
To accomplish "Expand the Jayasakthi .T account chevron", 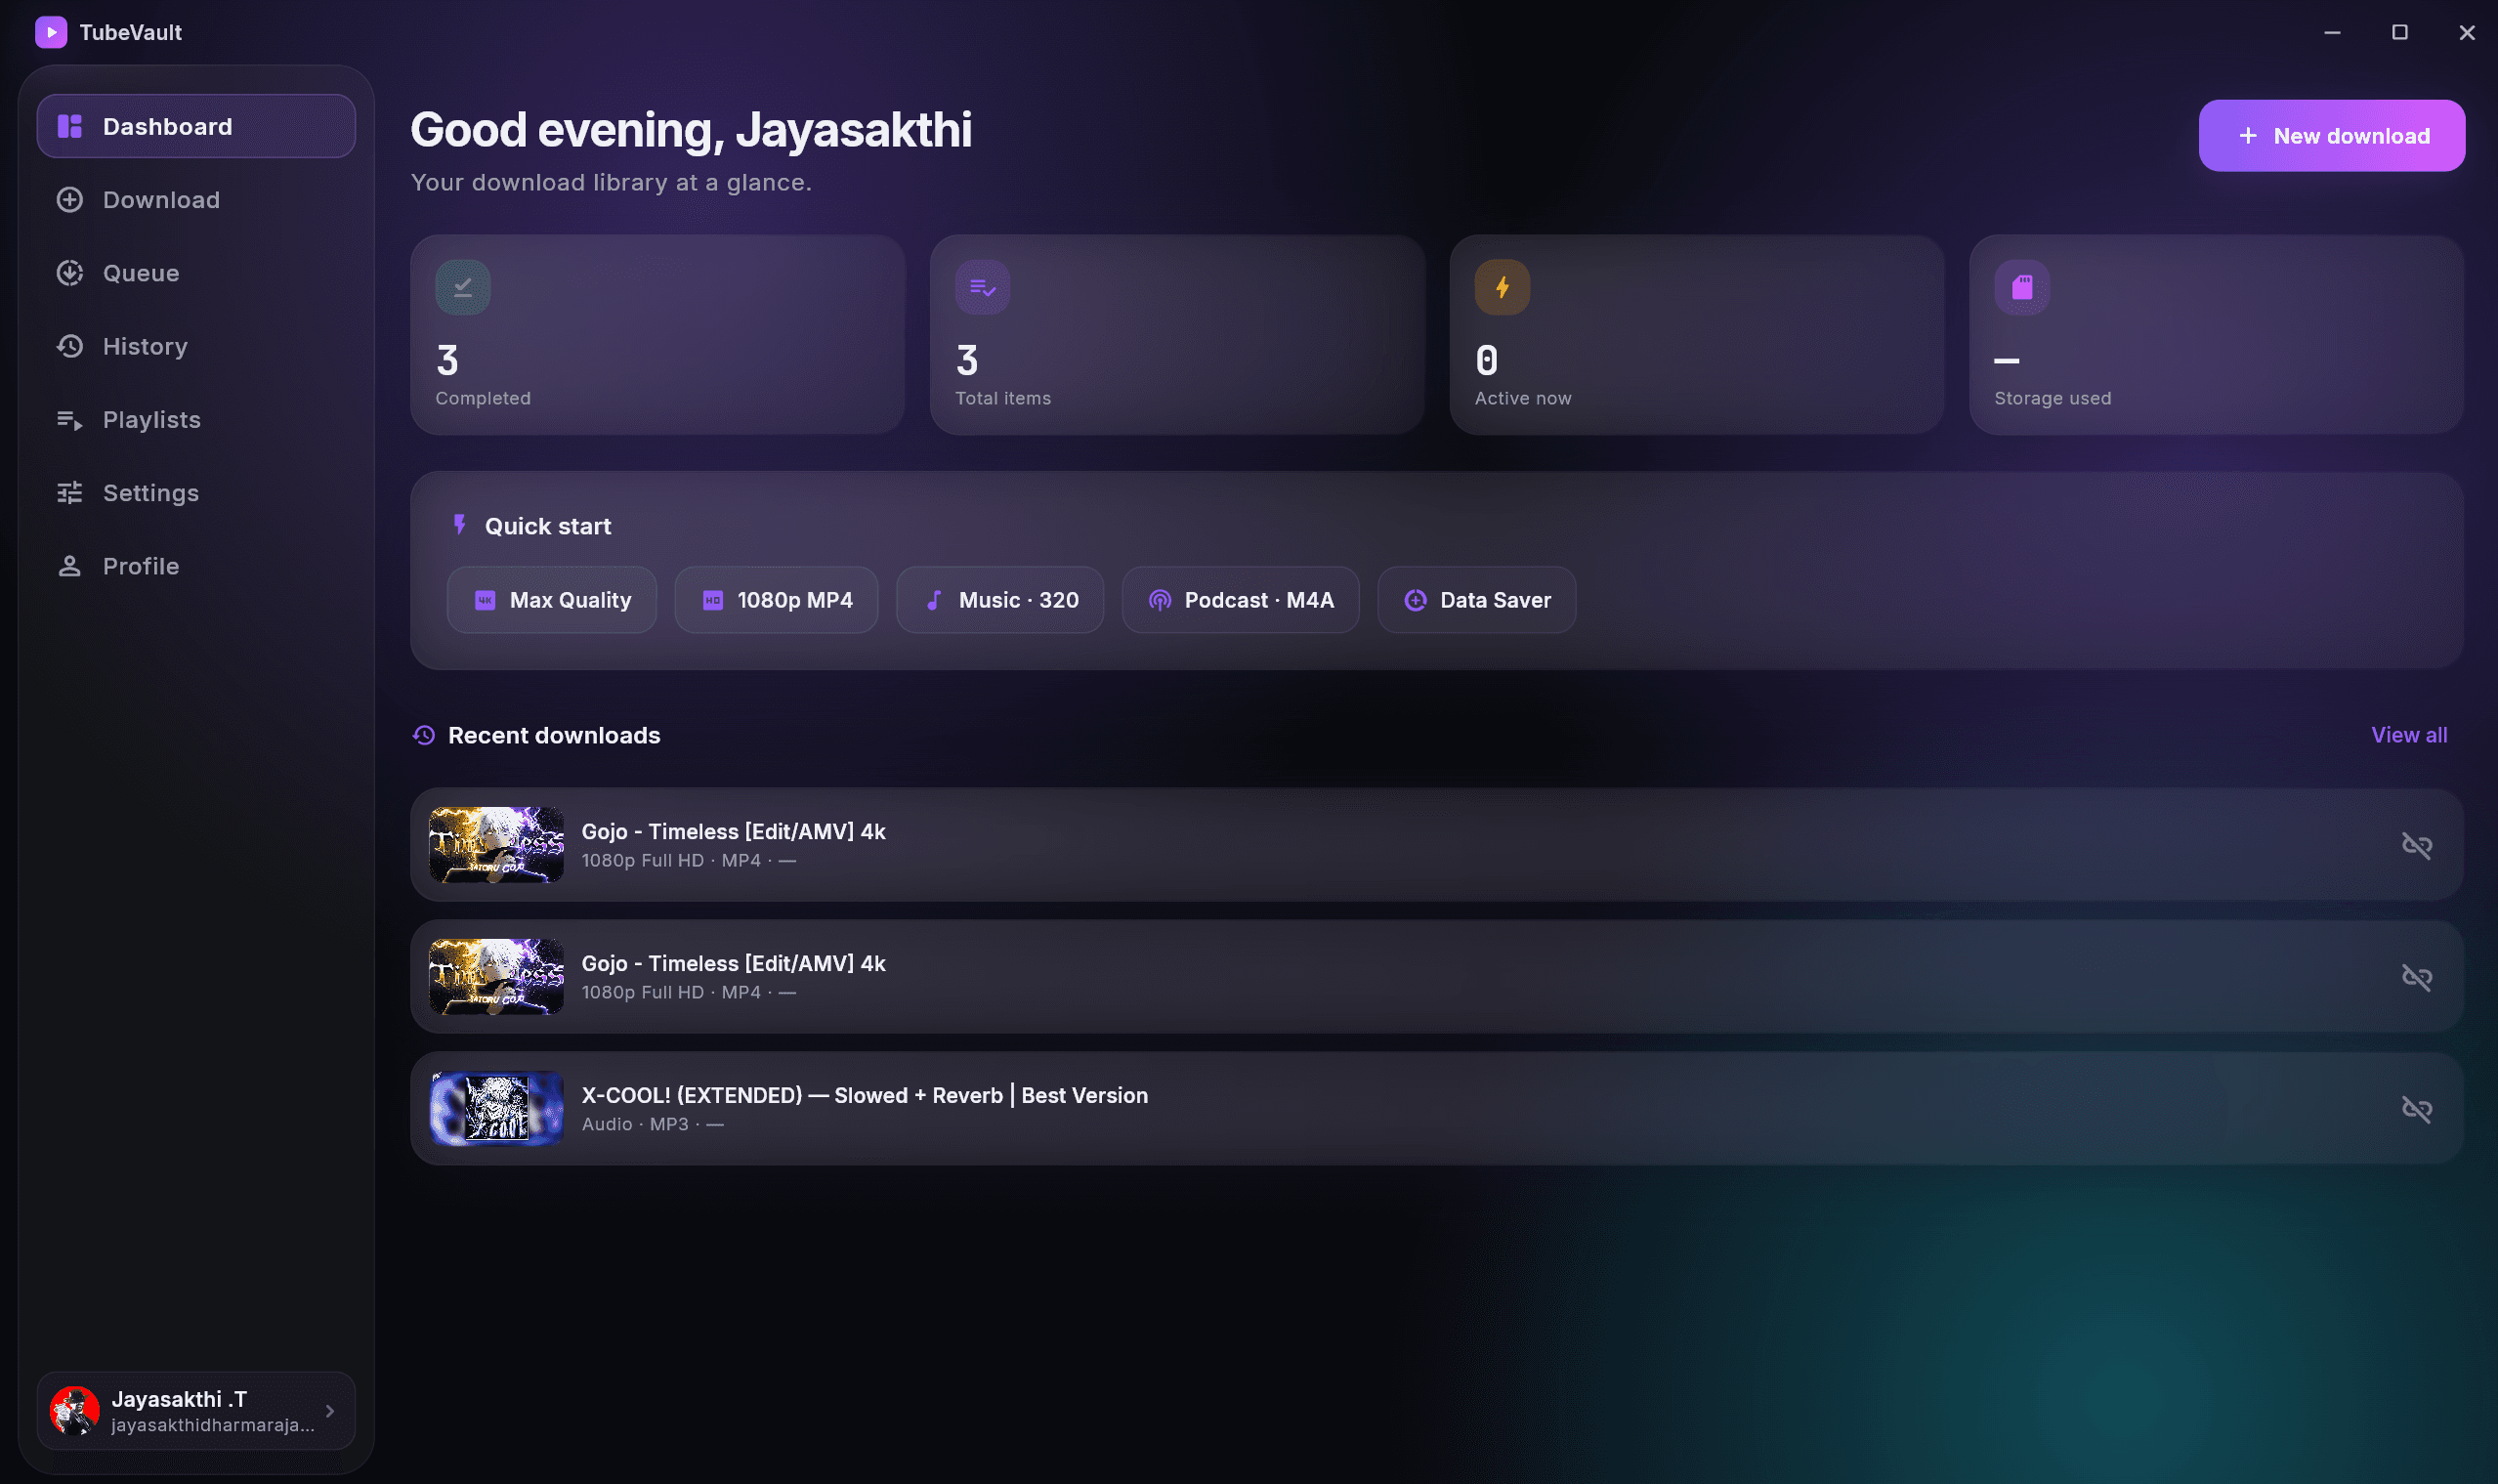I will 330,1411.
